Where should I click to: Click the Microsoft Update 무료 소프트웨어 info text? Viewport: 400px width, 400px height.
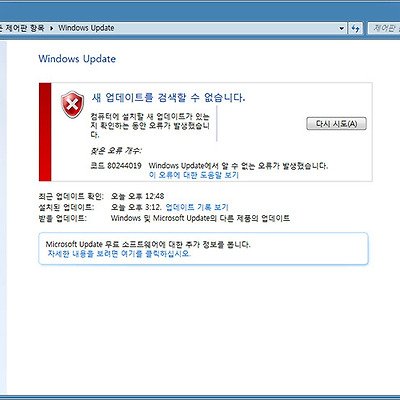tap(148, 244)
